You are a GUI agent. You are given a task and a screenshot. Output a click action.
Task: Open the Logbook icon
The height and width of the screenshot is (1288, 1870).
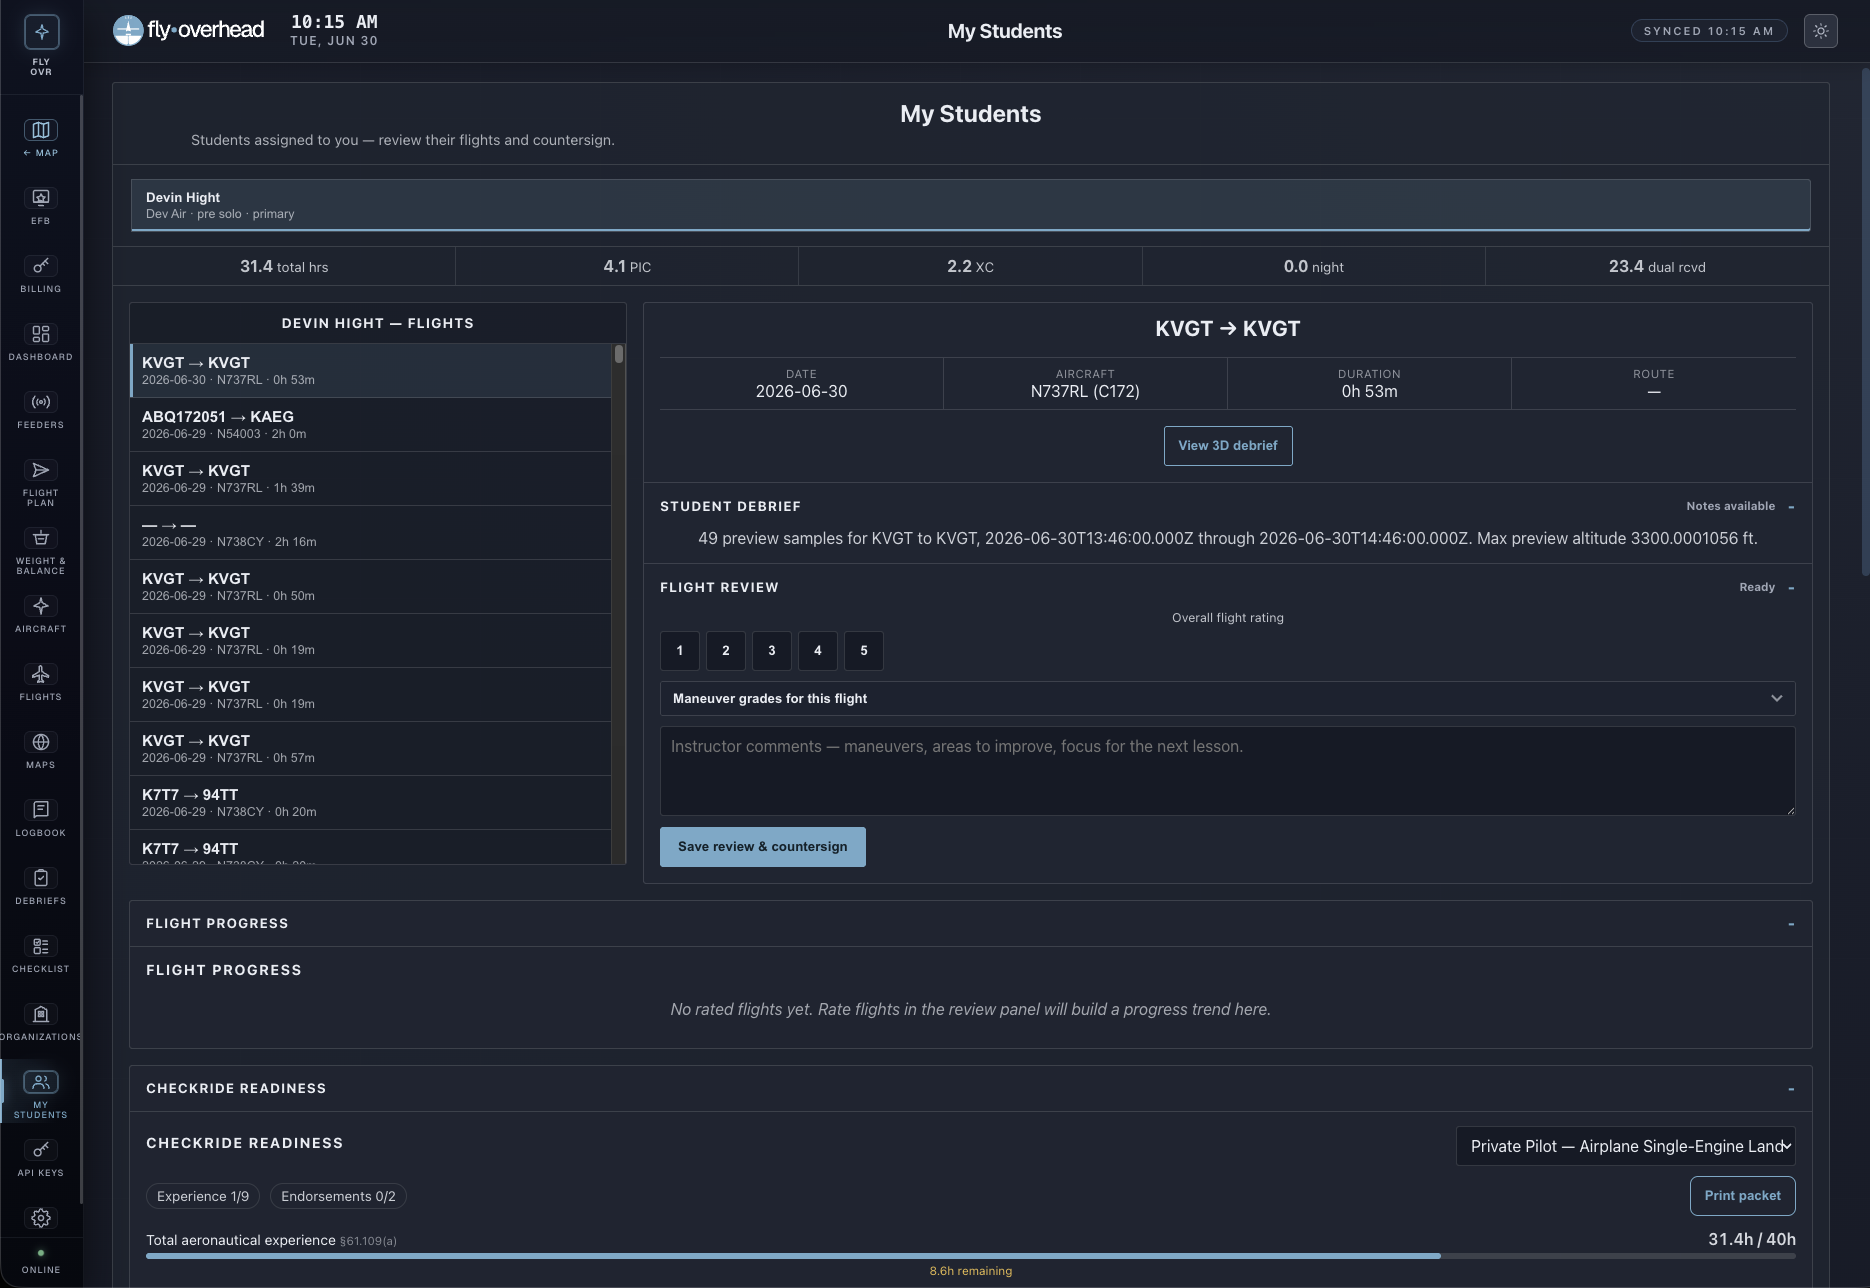[40, 818]
